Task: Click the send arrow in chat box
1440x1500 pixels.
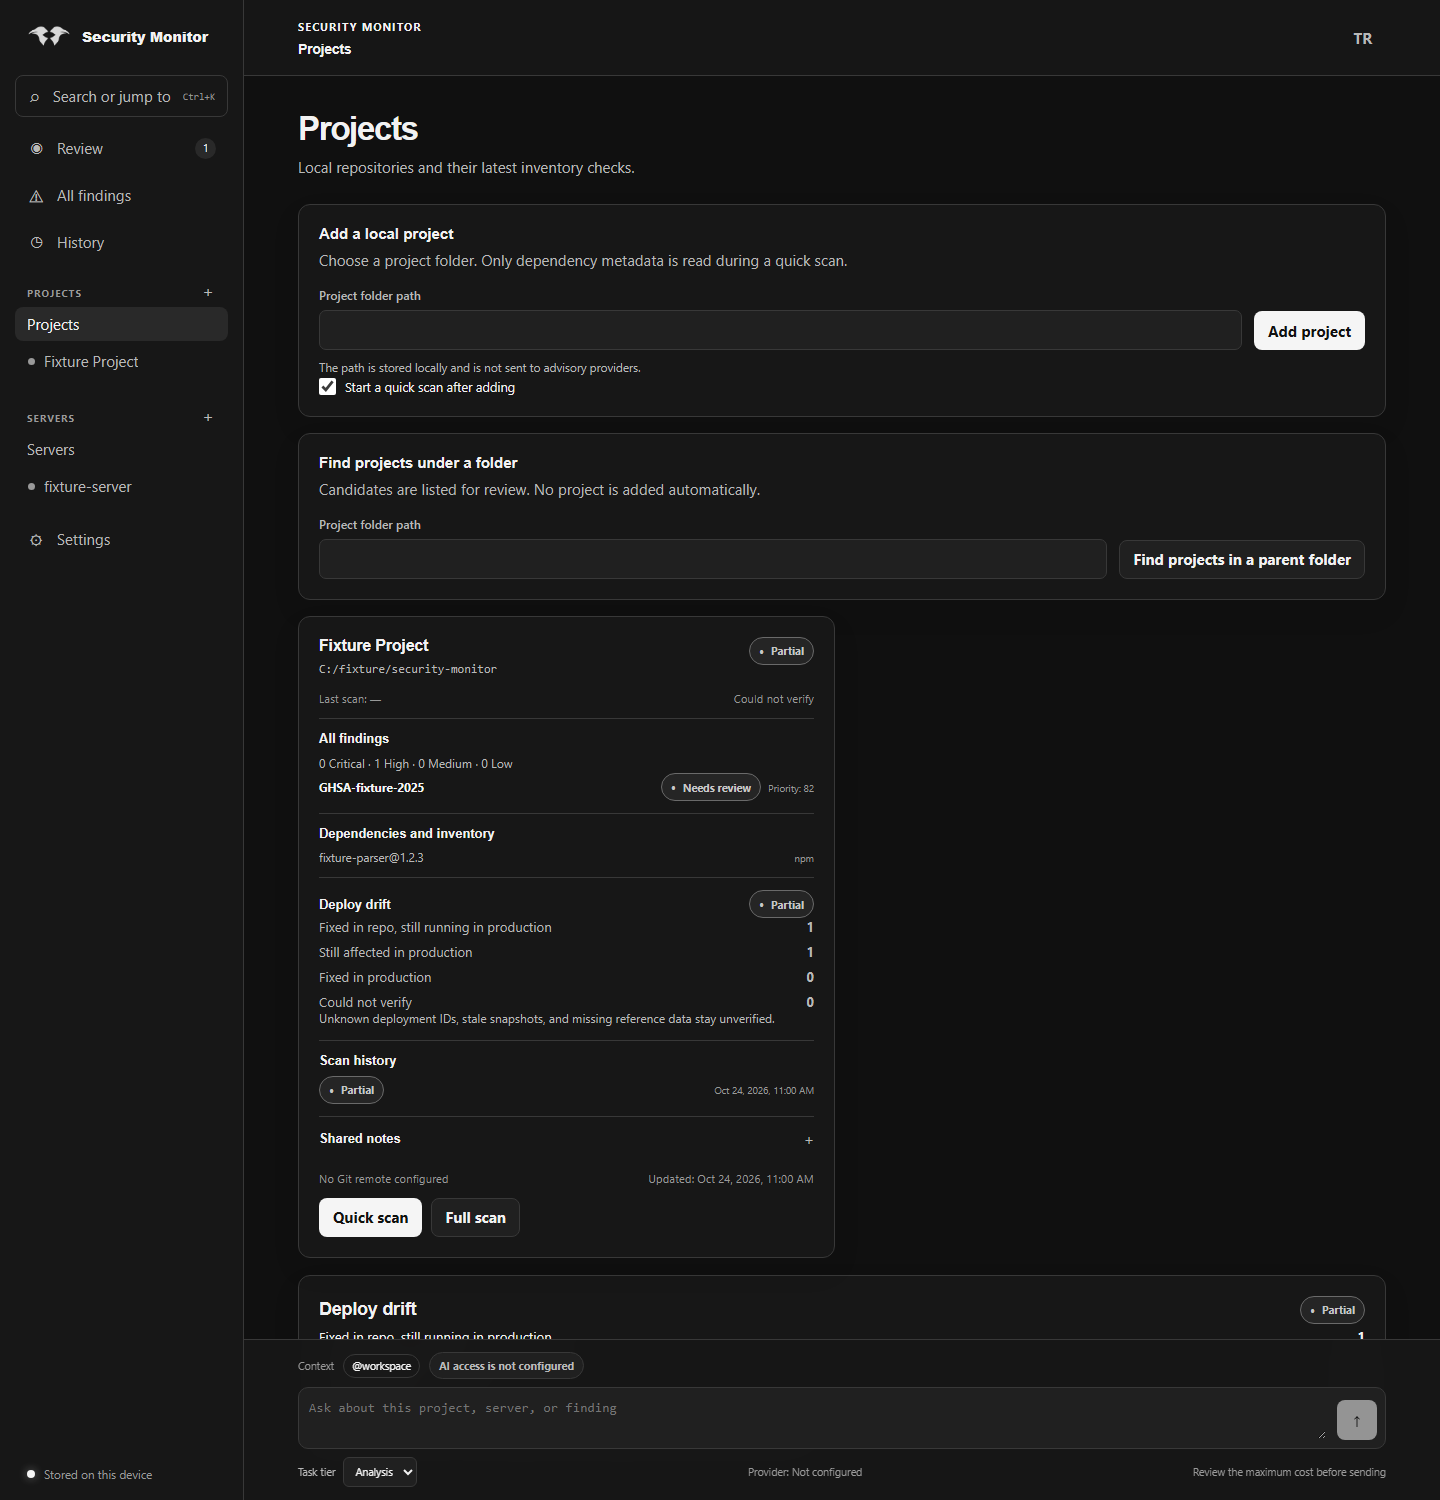Action: click(x=1356, y=1420)
